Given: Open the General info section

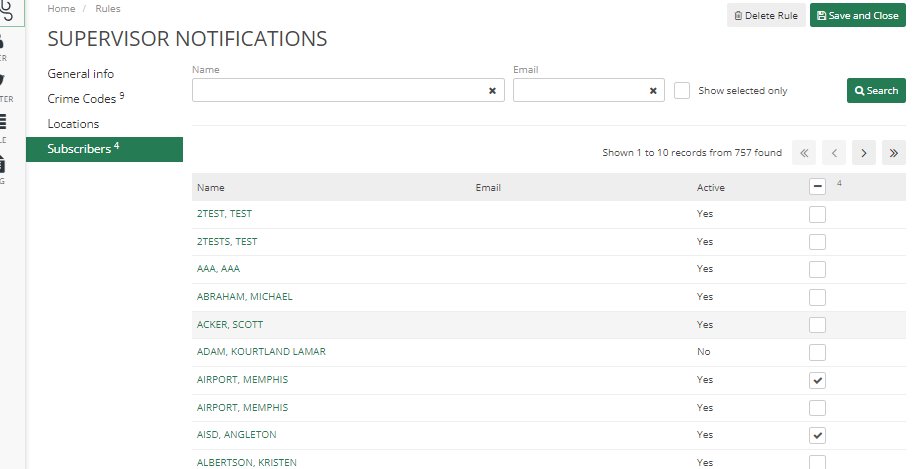Looking at the screenshot, I should tap(81, 74).
